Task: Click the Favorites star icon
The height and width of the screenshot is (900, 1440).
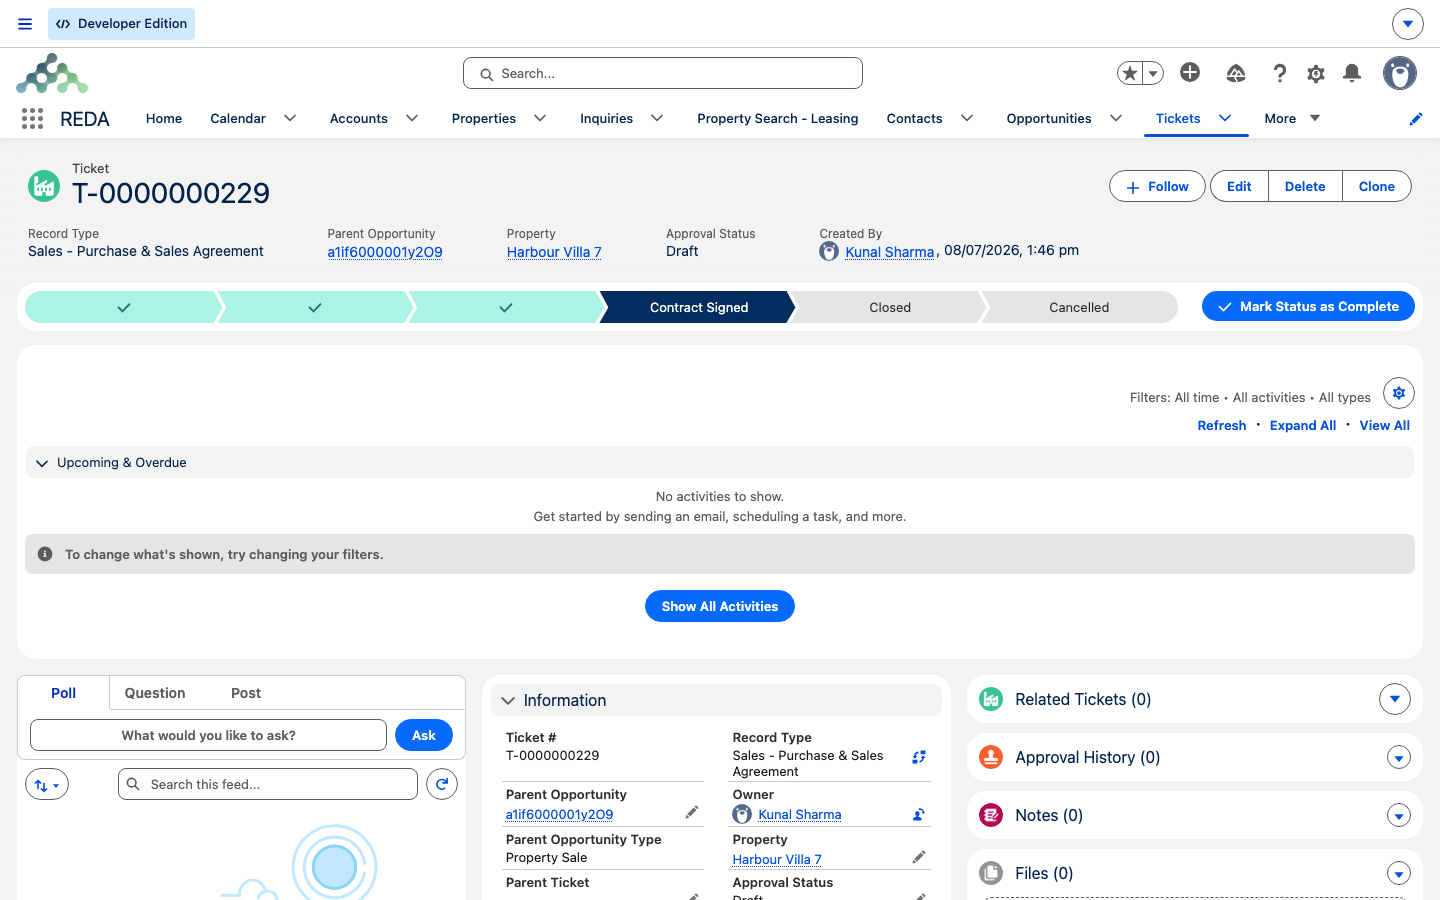Action: 1130,73
